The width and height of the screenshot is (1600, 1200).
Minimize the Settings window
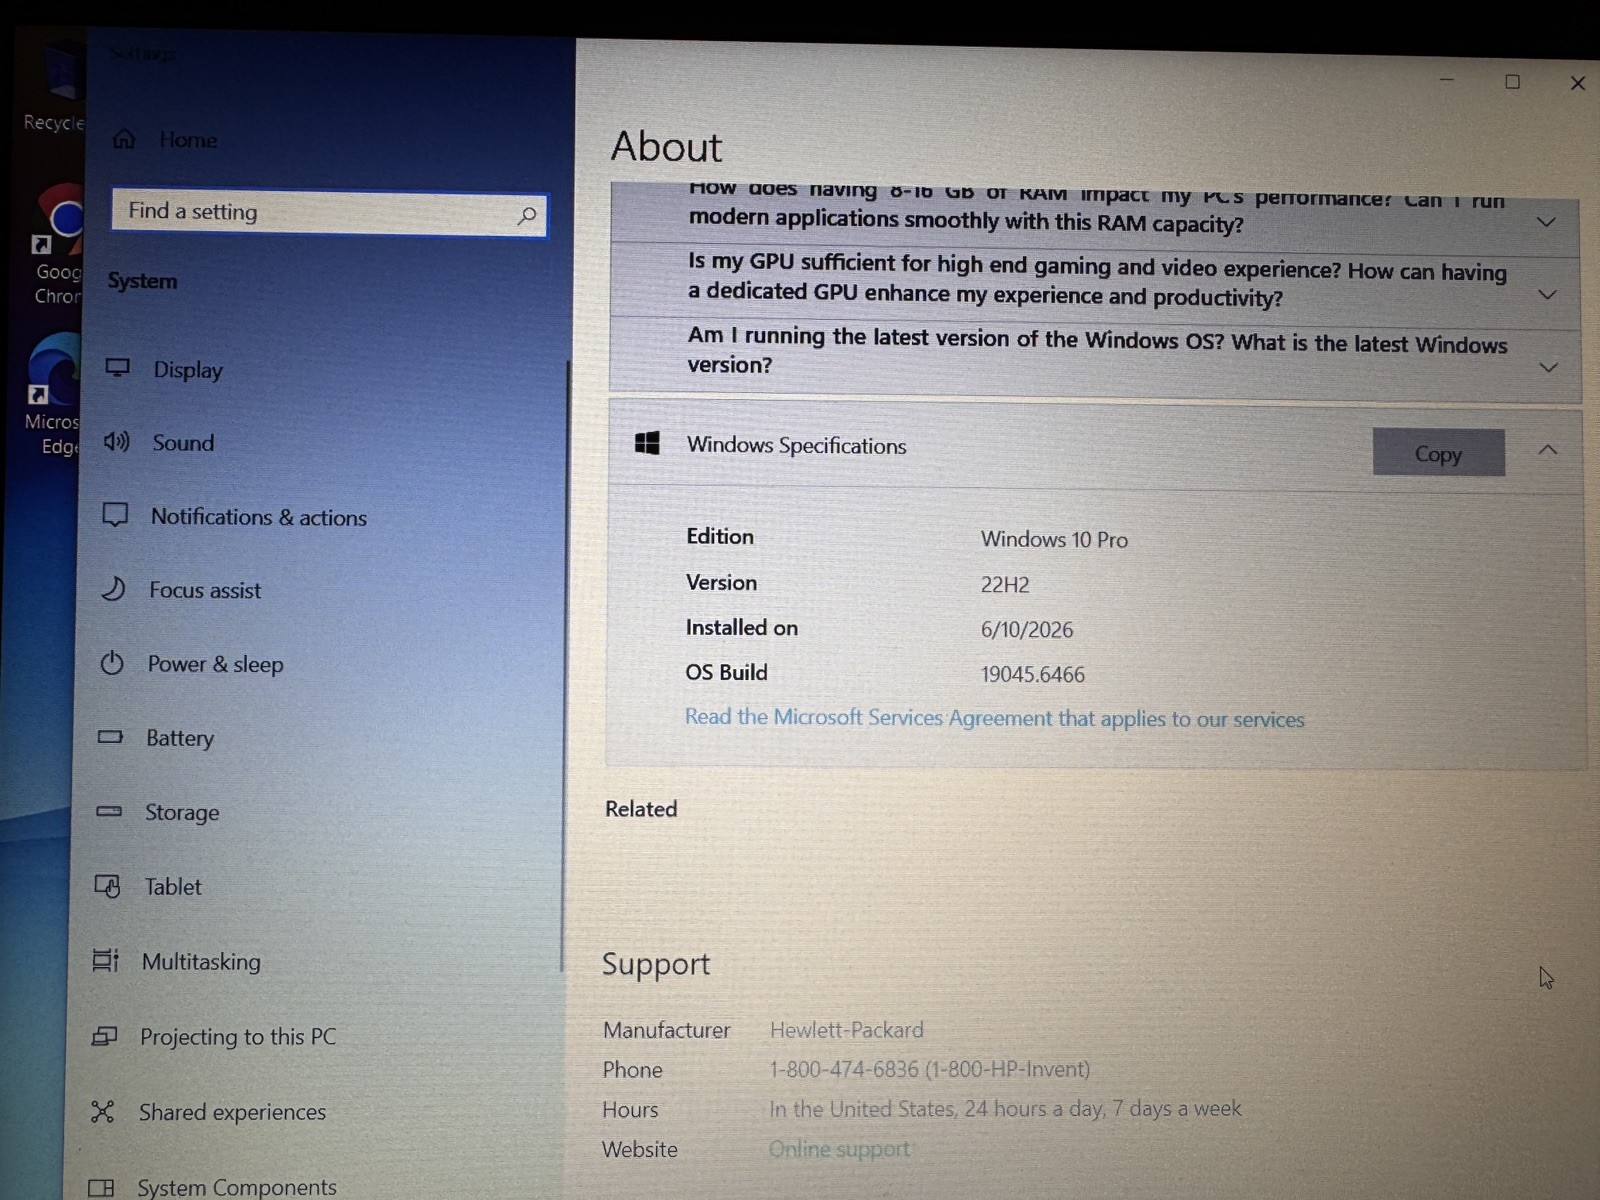pyautogui.click(x=1447, y=80)
